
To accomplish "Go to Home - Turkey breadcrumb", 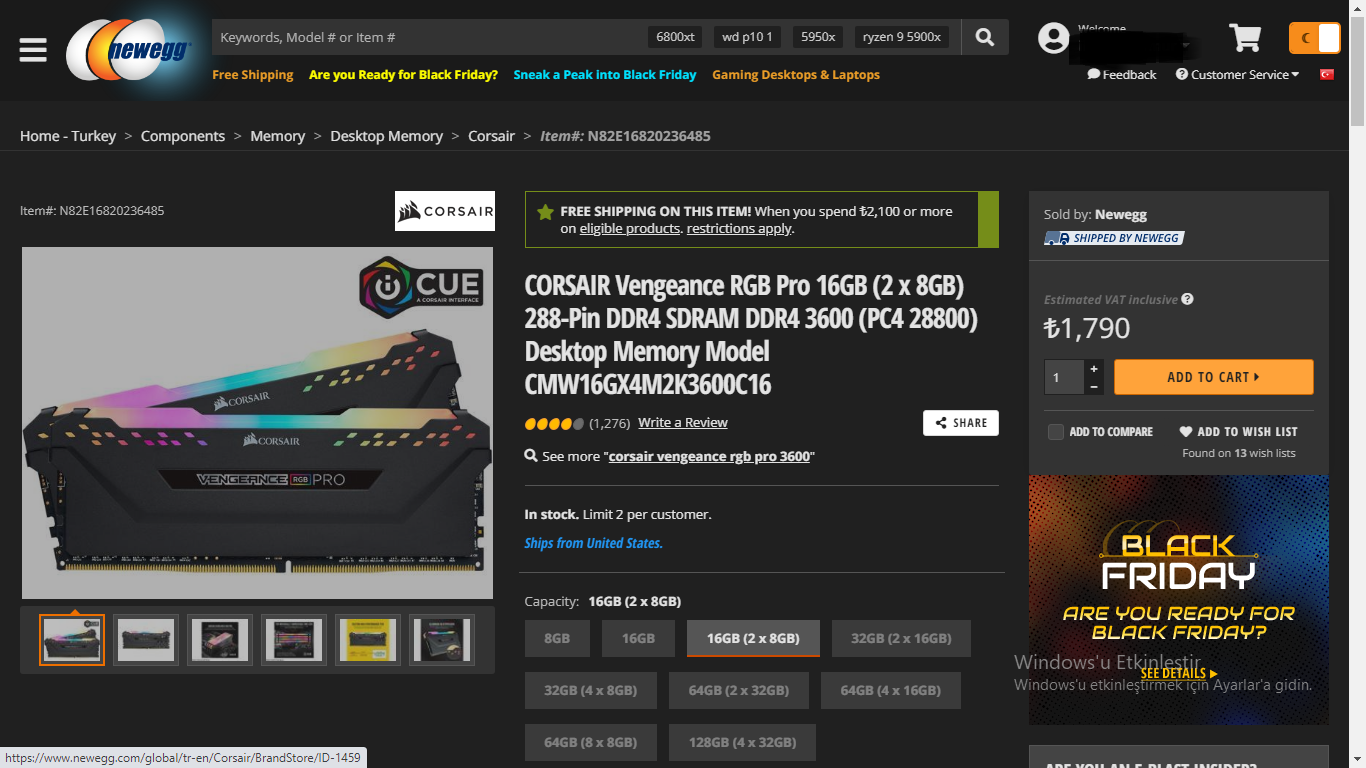I will click(68, 136).
